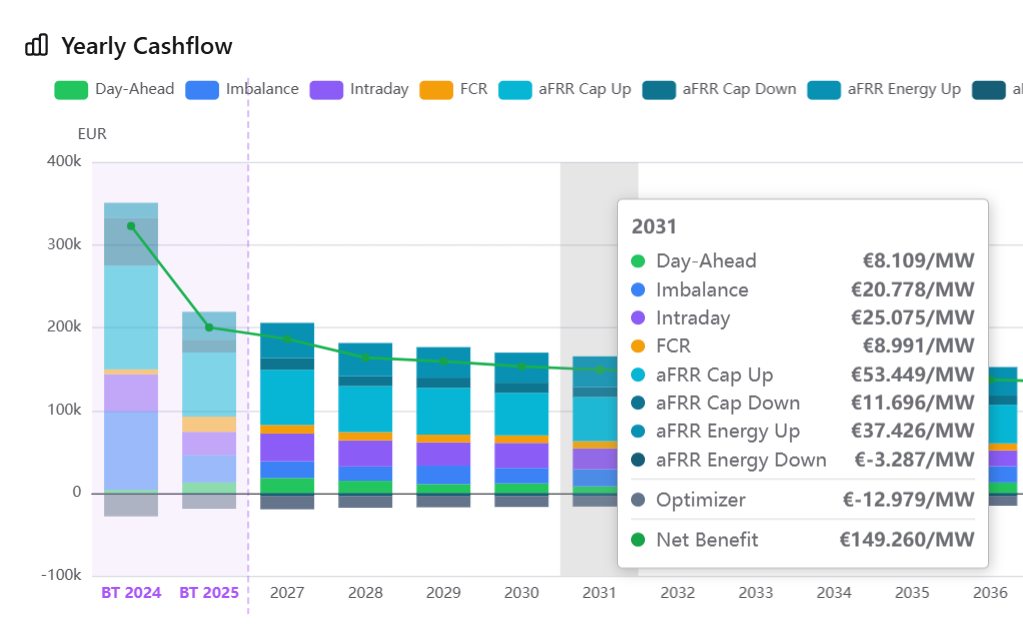This screenshot has height=625, width=1023.
Task: Click the orange FCR legend color swatch
Action: pyautogui.click(x=437, y=89)
